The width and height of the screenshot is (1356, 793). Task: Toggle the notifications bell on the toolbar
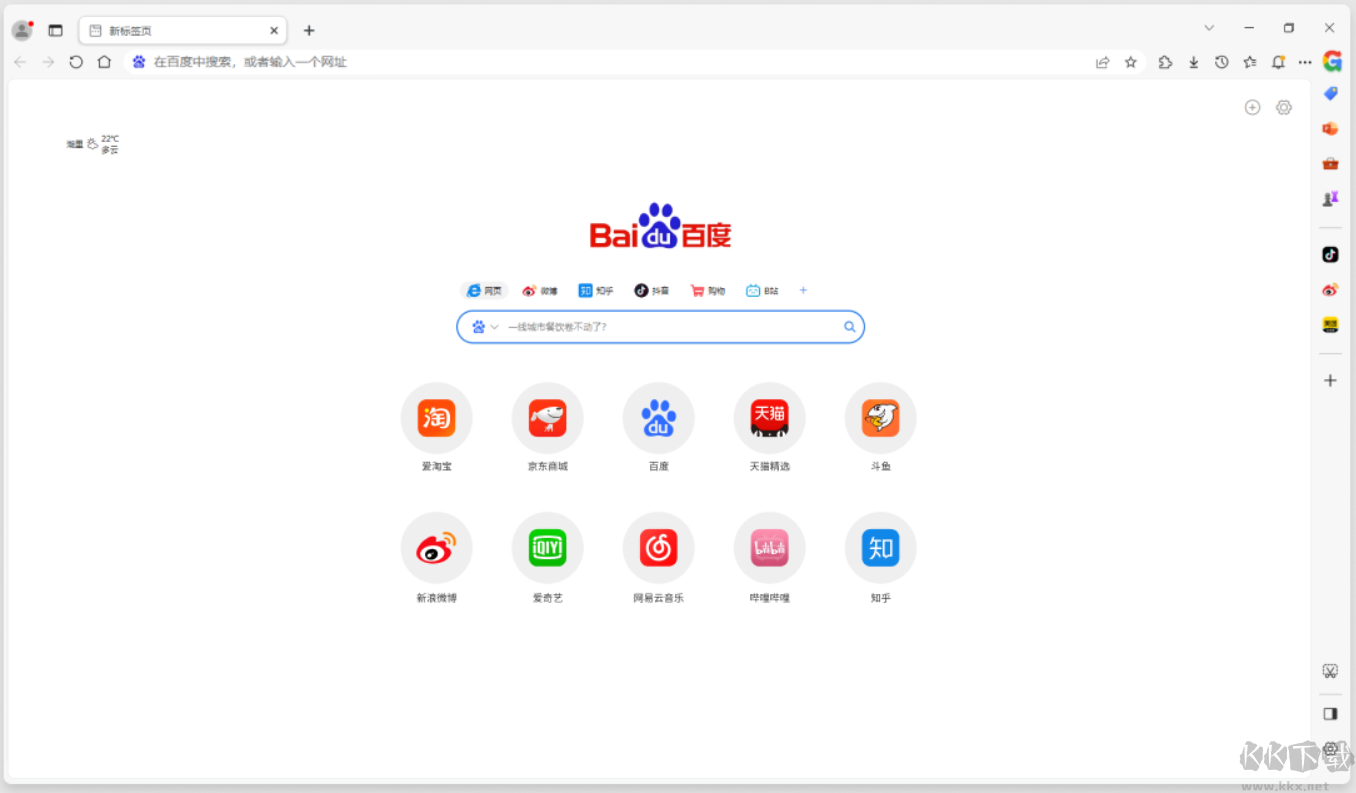(1277, 61)
